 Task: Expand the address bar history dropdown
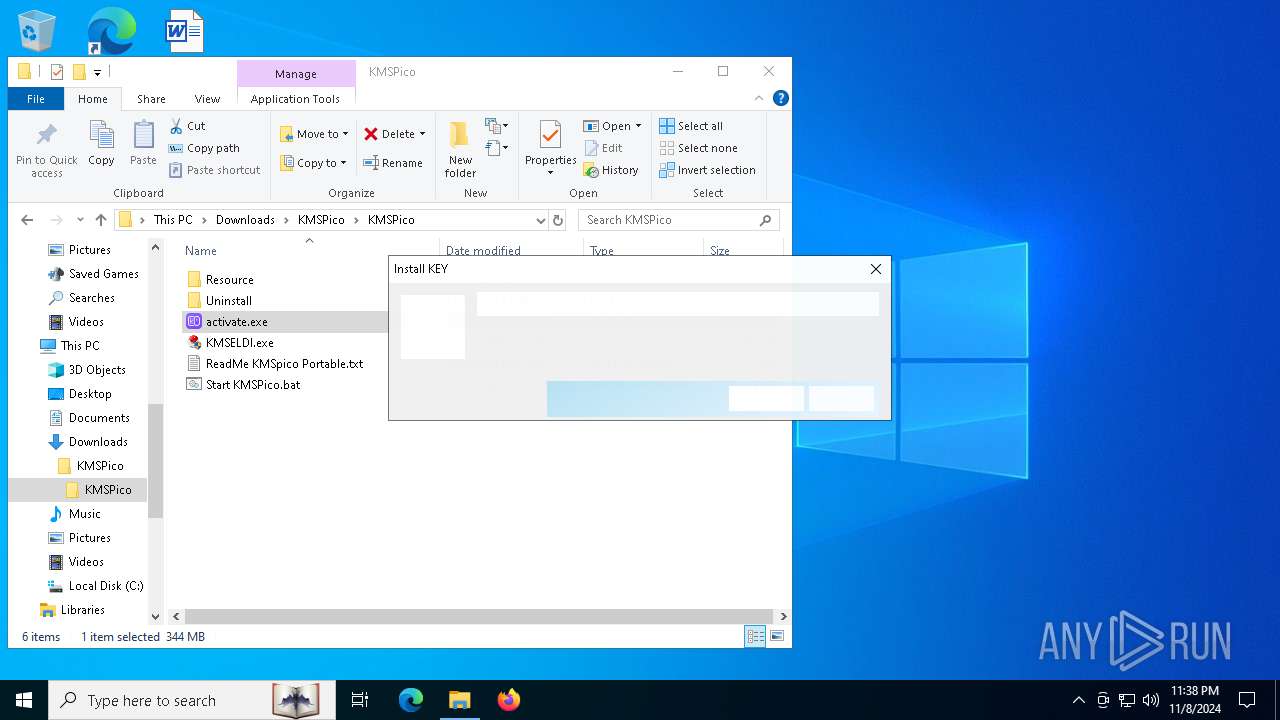pos(541,220)
